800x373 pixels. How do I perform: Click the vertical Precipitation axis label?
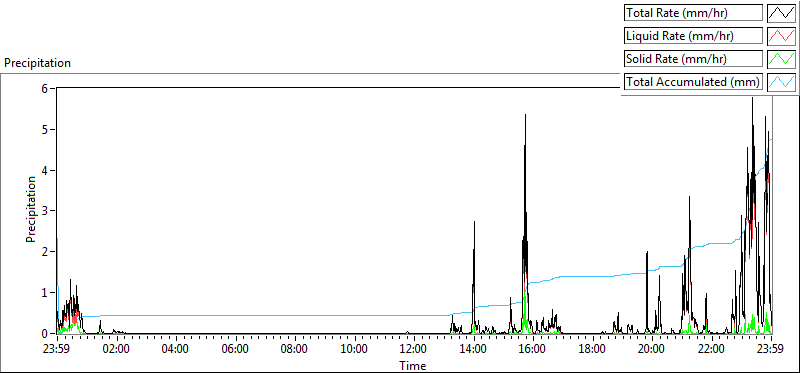point(31,209)
